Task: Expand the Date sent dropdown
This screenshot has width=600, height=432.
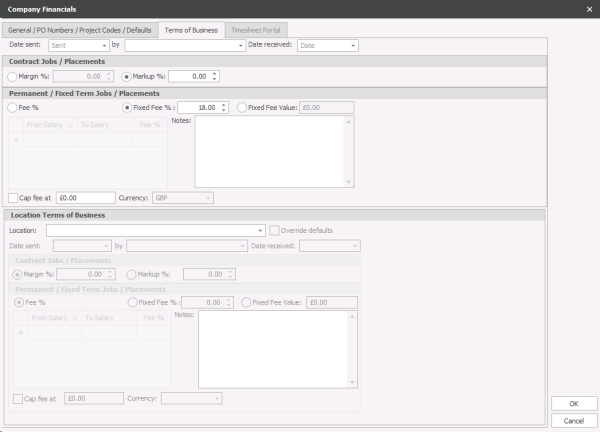Action: tap(104, 46)
